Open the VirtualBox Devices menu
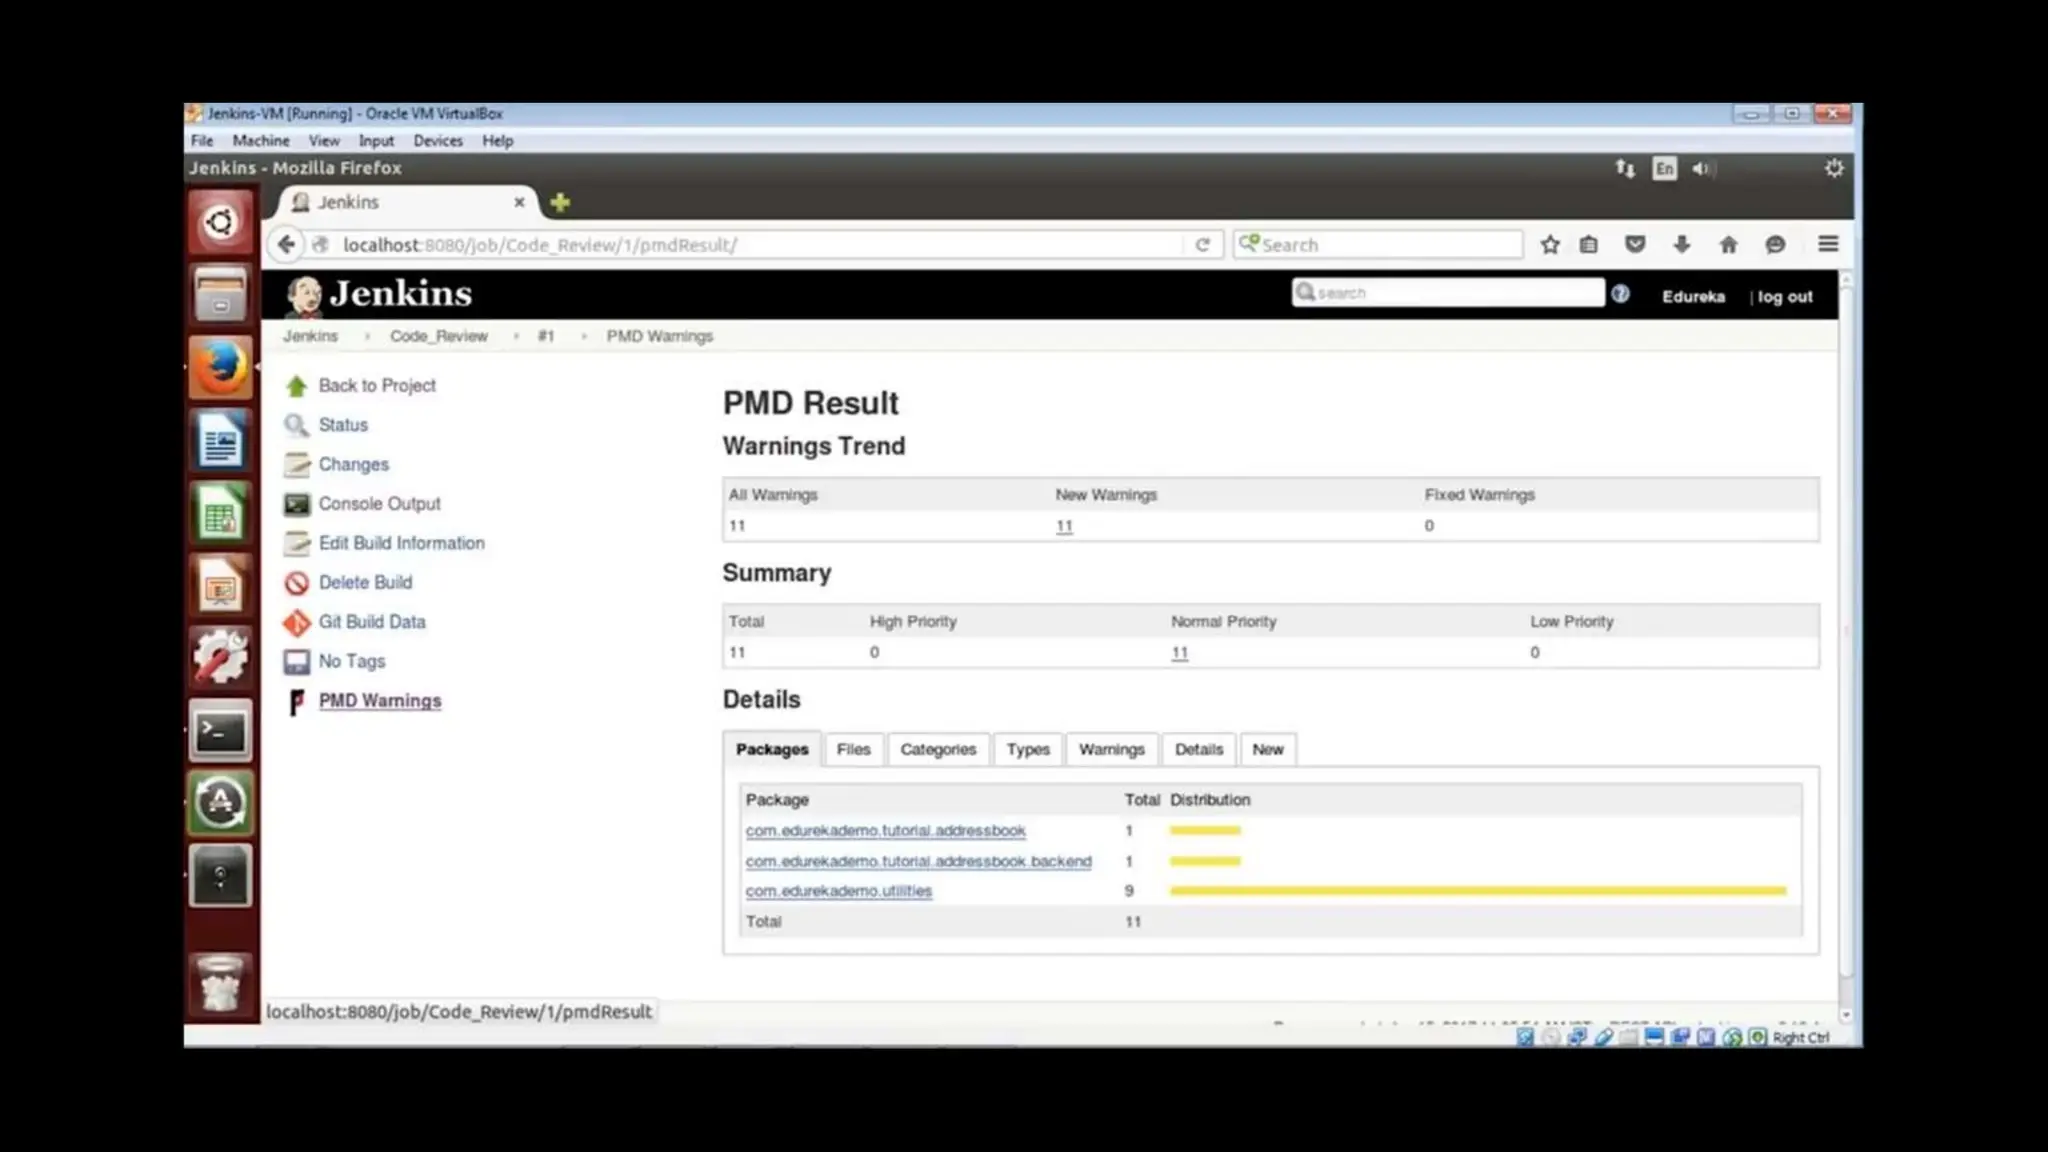2048x1152 pixels. pyautogui.click(x=438, y=141)
